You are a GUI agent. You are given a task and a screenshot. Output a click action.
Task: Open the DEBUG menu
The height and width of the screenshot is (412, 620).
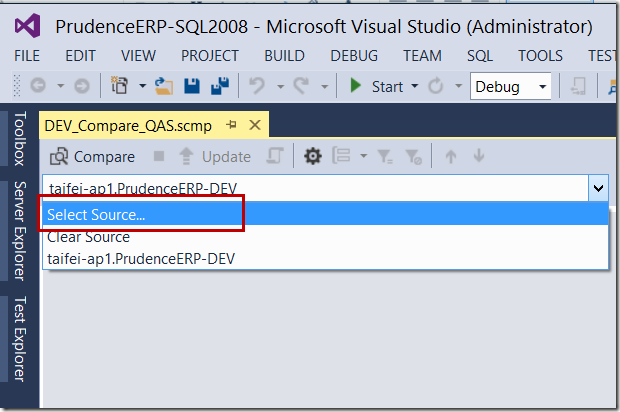[x=354, y=56]
